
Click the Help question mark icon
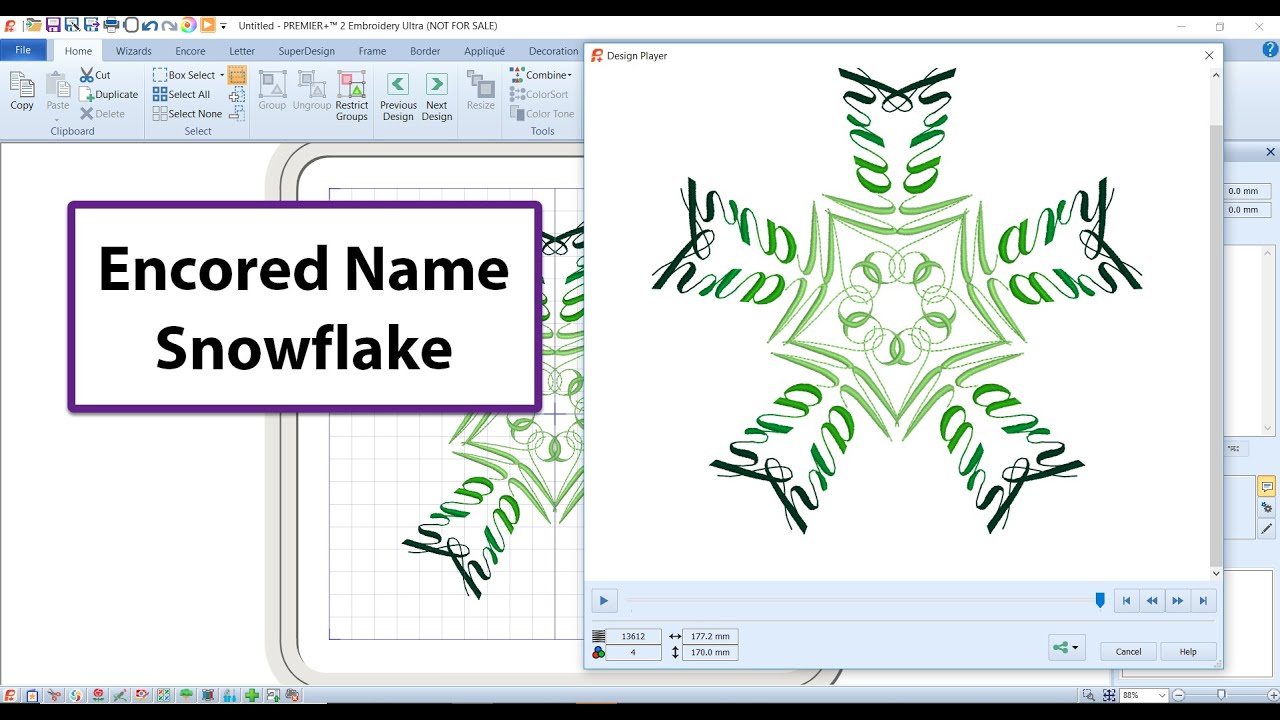(x=1269, y=50)
